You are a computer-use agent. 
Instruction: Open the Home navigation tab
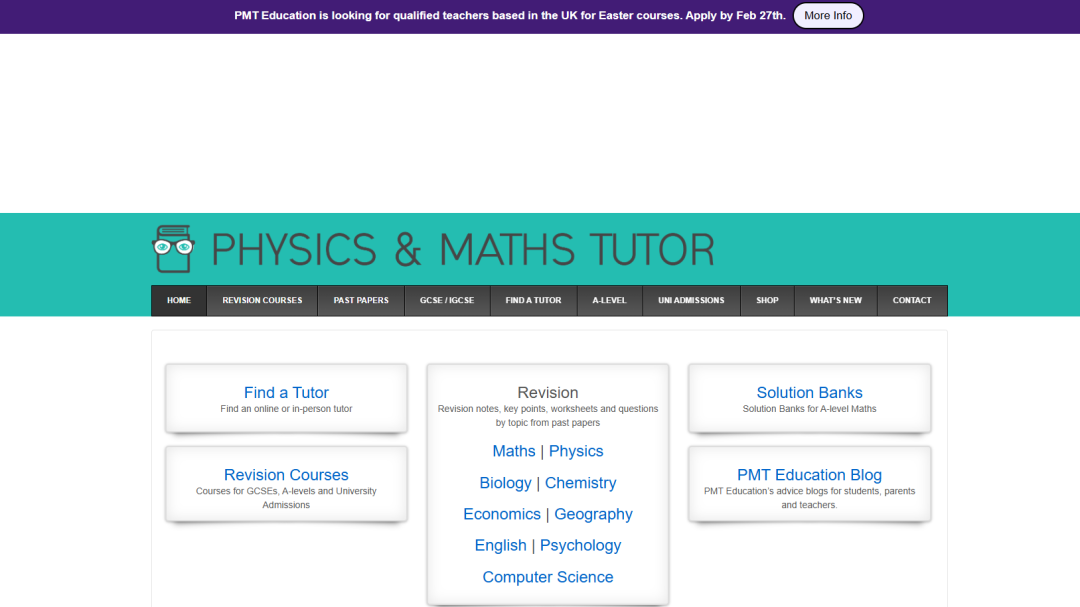click(179, 300)
